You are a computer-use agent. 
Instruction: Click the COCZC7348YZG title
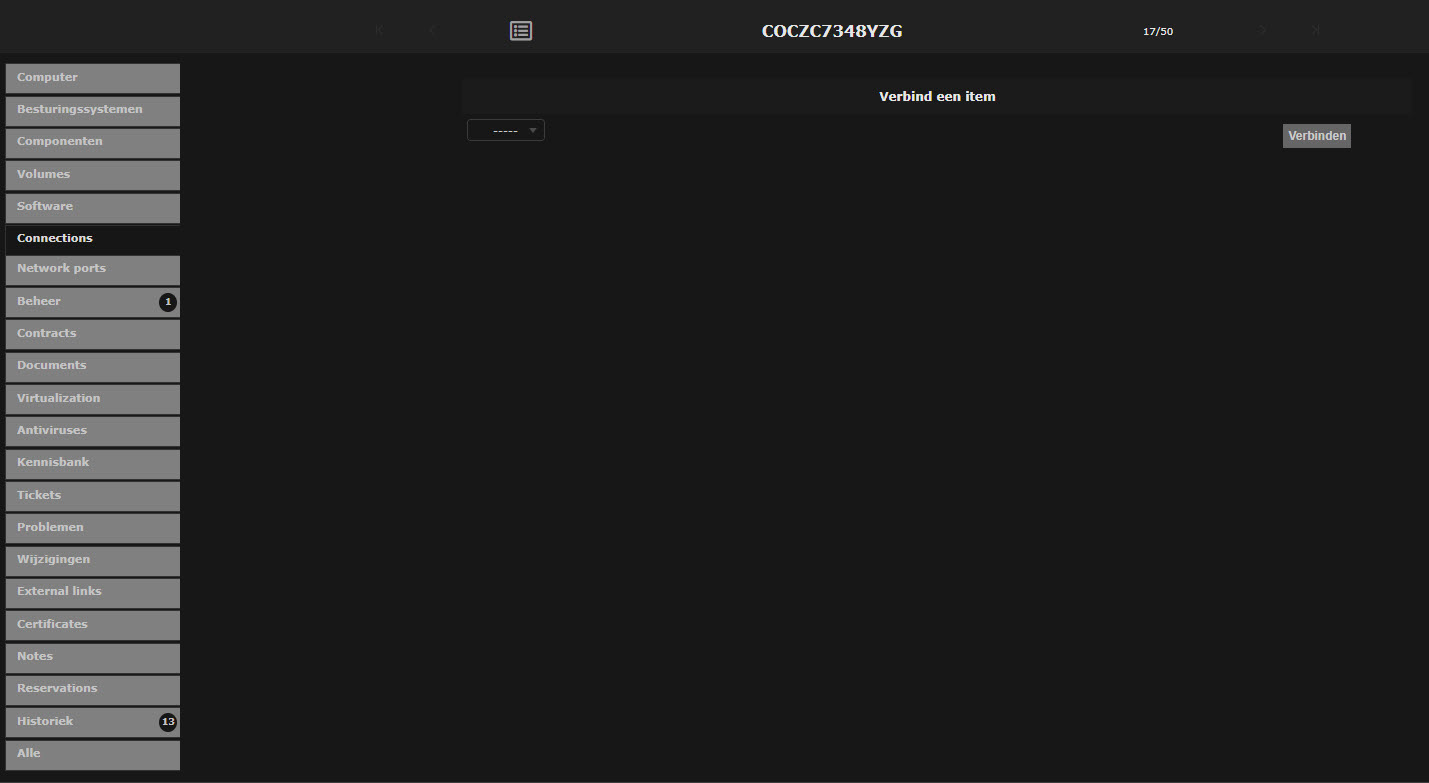tap(832, 31)
